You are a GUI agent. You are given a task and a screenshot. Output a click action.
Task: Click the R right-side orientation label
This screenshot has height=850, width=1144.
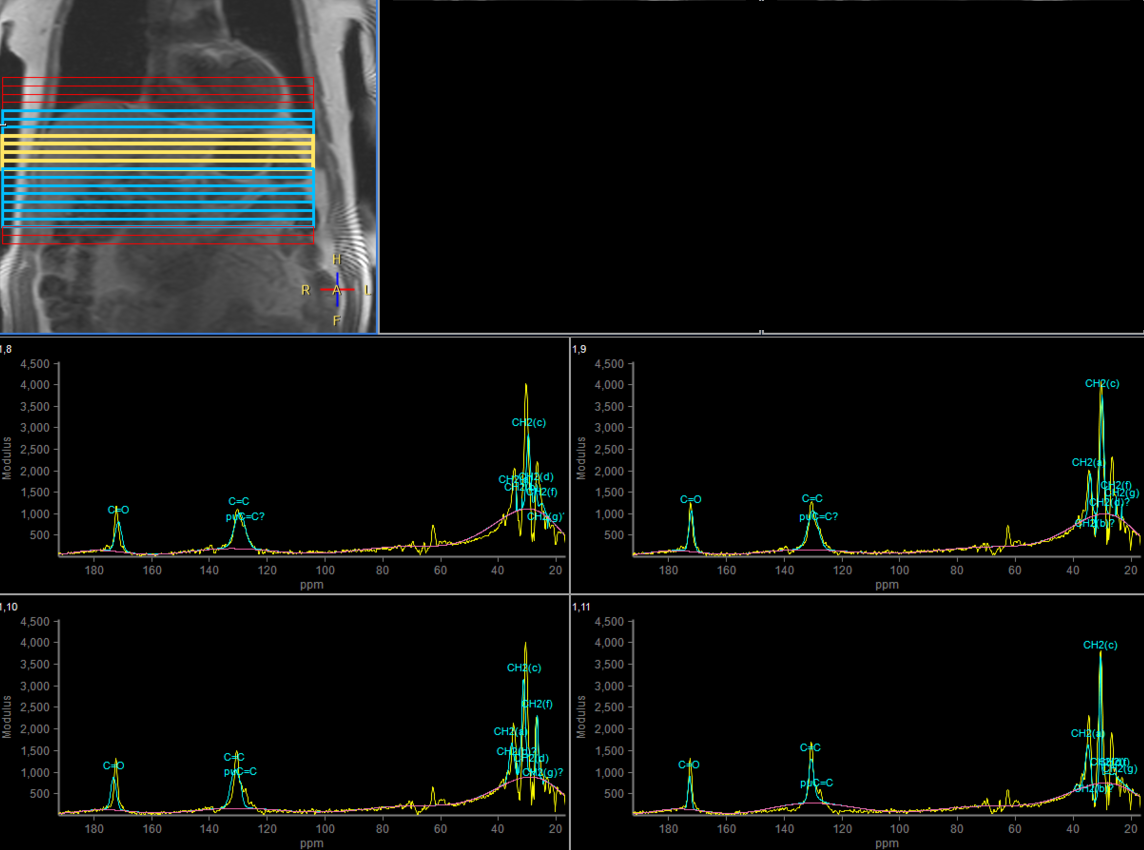click(x=305, y=290)
